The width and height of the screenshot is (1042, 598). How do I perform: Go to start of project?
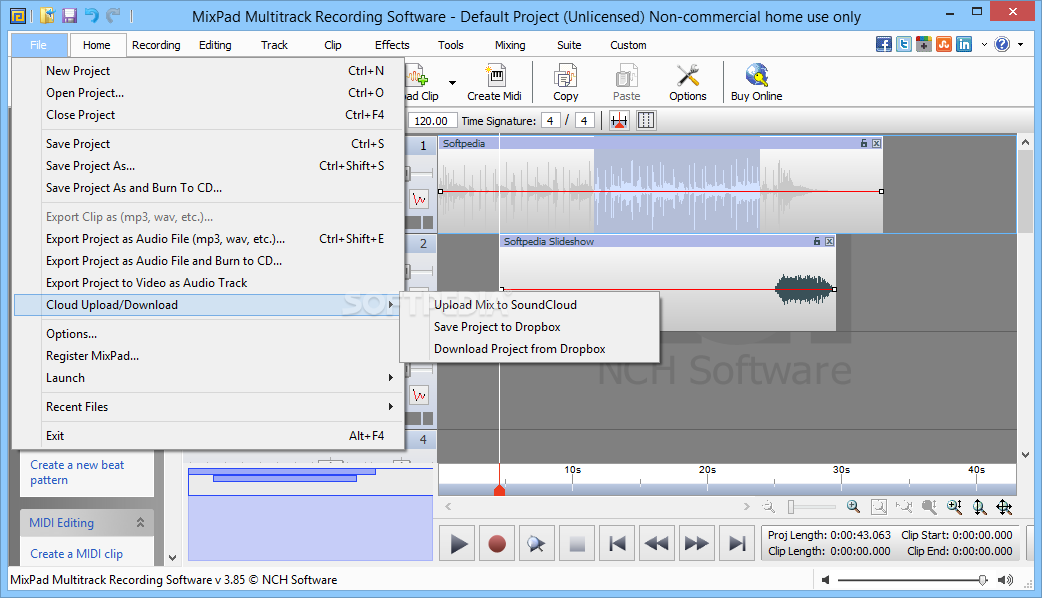click(x=617, y=544)
